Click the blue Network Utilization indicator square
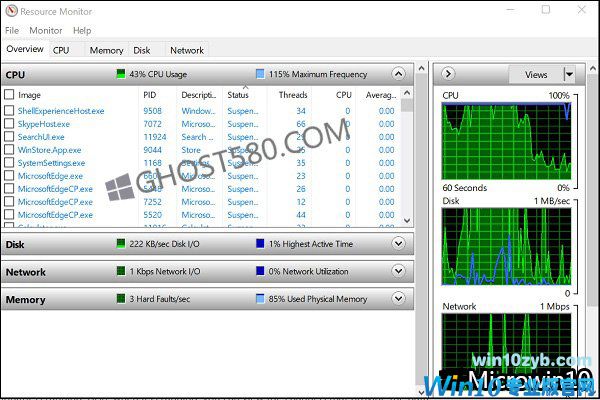The width and height of the screenshot is (600, 400). (260, 271)
